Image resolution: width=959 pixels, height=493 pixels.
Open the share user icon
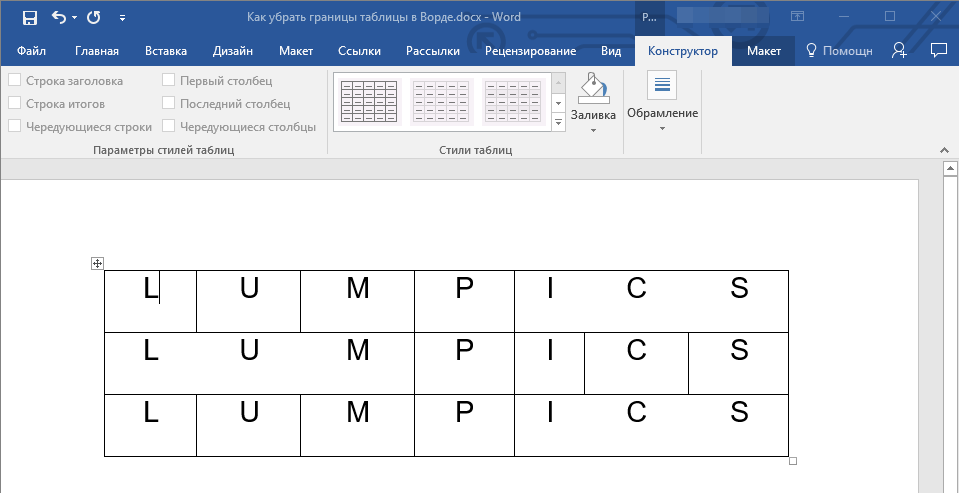click(900, 50)
